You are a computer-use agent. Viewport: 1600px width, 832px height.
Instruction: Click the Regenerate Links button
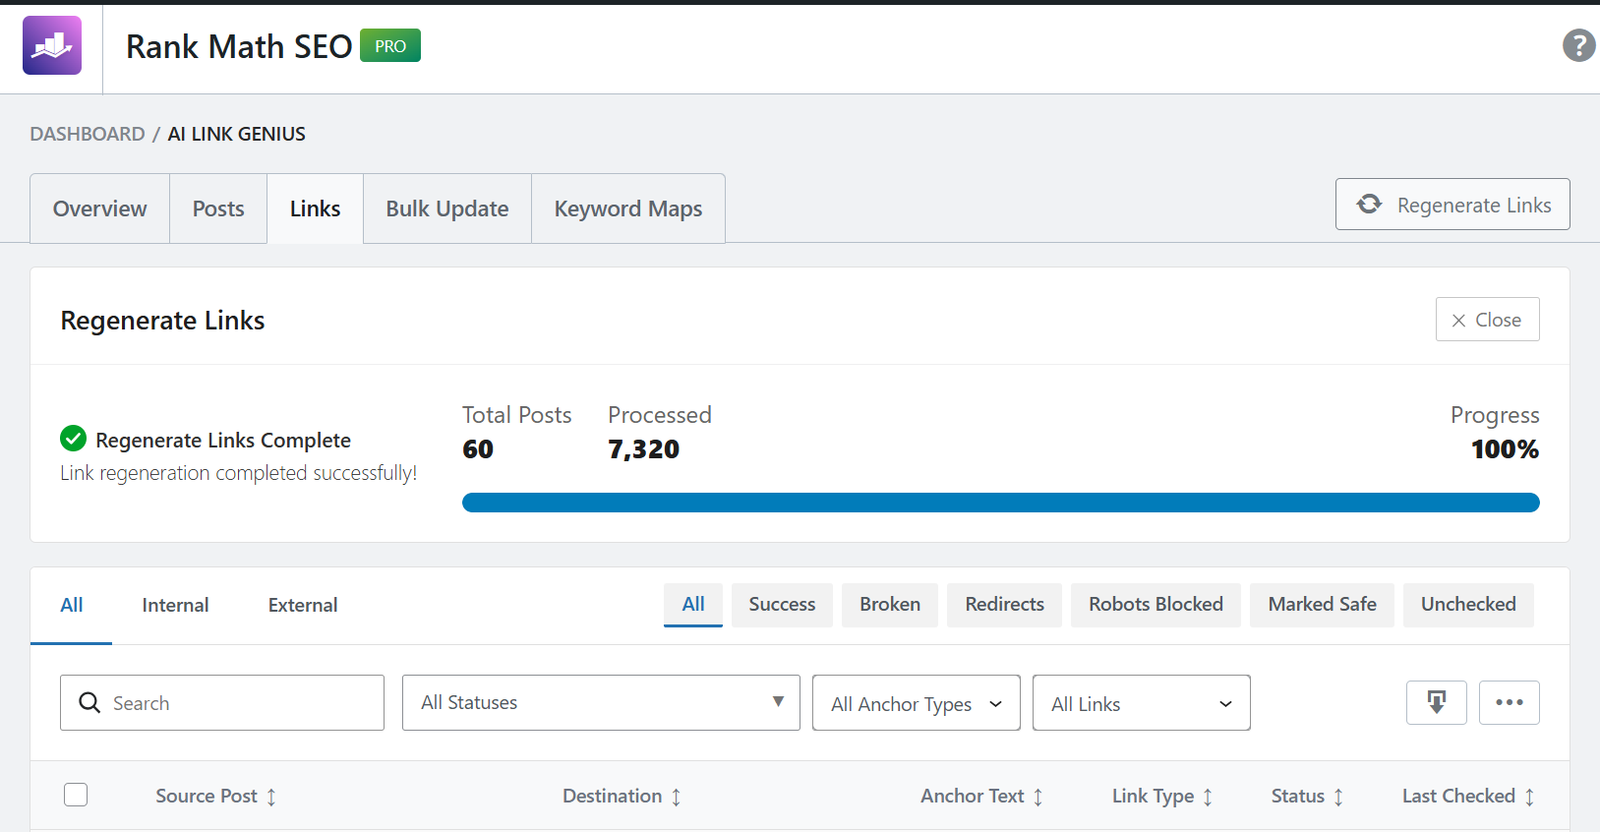coord(1452,205)
